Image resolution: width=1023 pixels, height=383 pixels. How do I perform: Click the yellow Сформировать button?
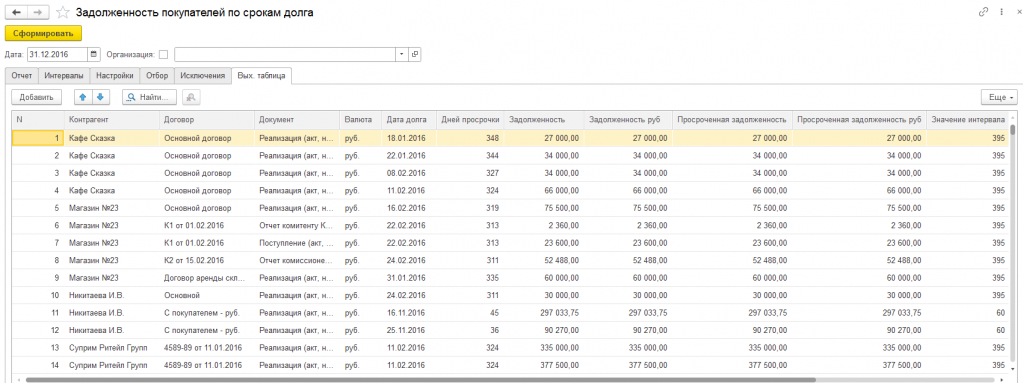tap(43, 33)
